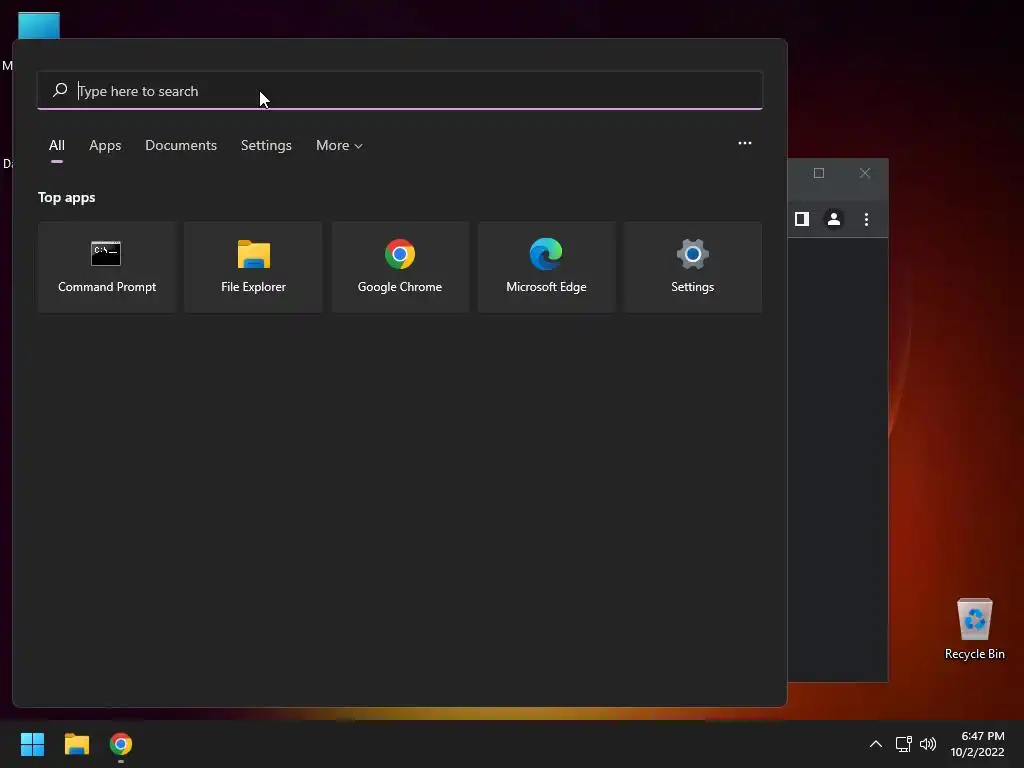Launch Microsoft Edge from Top apps
Screen dimensions: 1024x768
point(546,267)
